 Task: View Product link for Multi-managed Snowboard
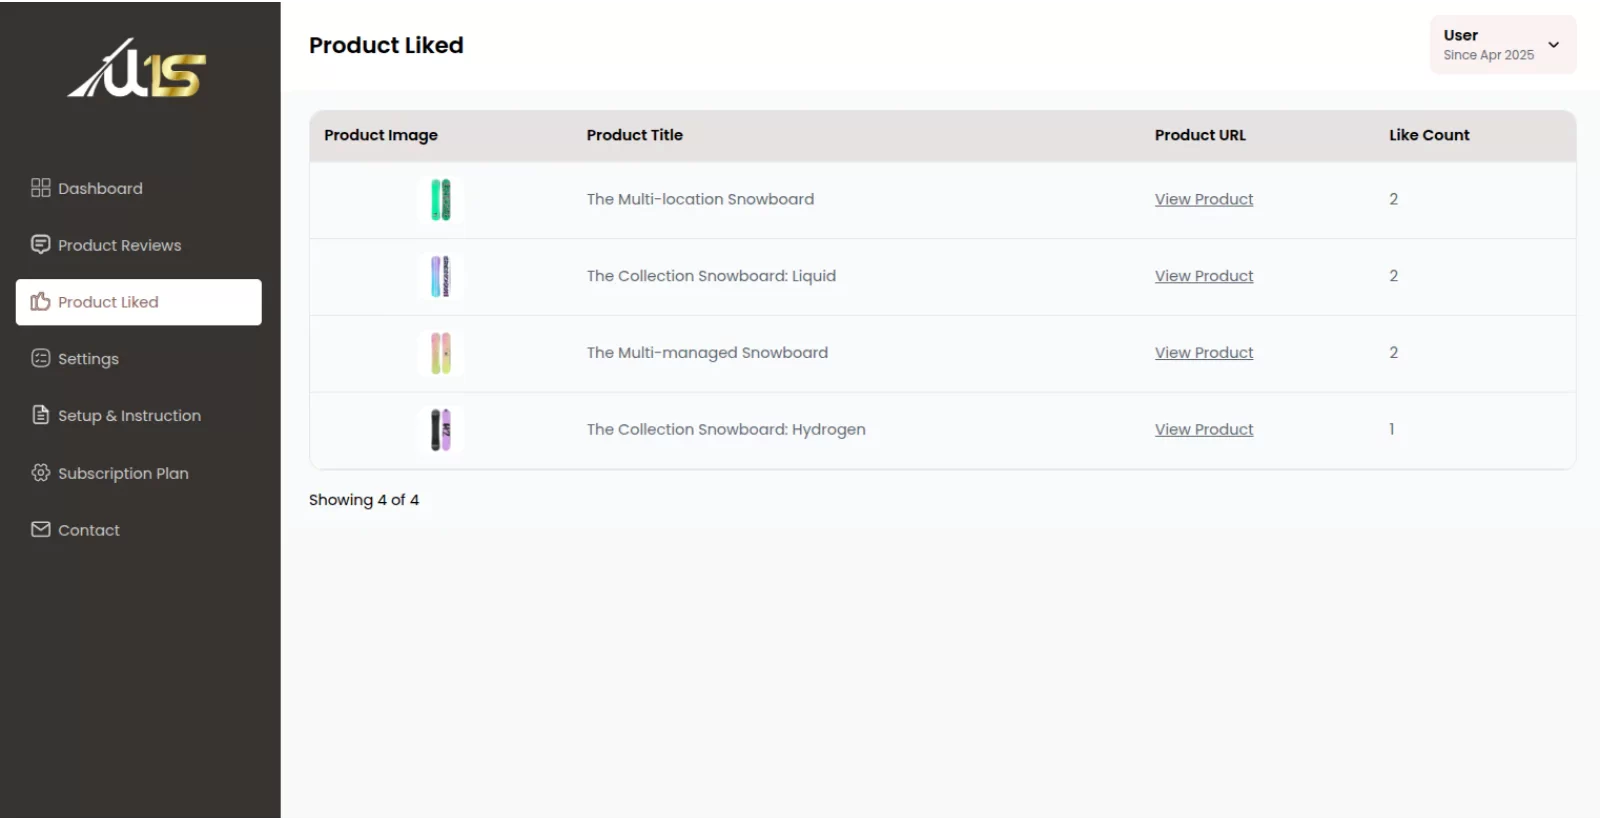(x=1204, y=353)
